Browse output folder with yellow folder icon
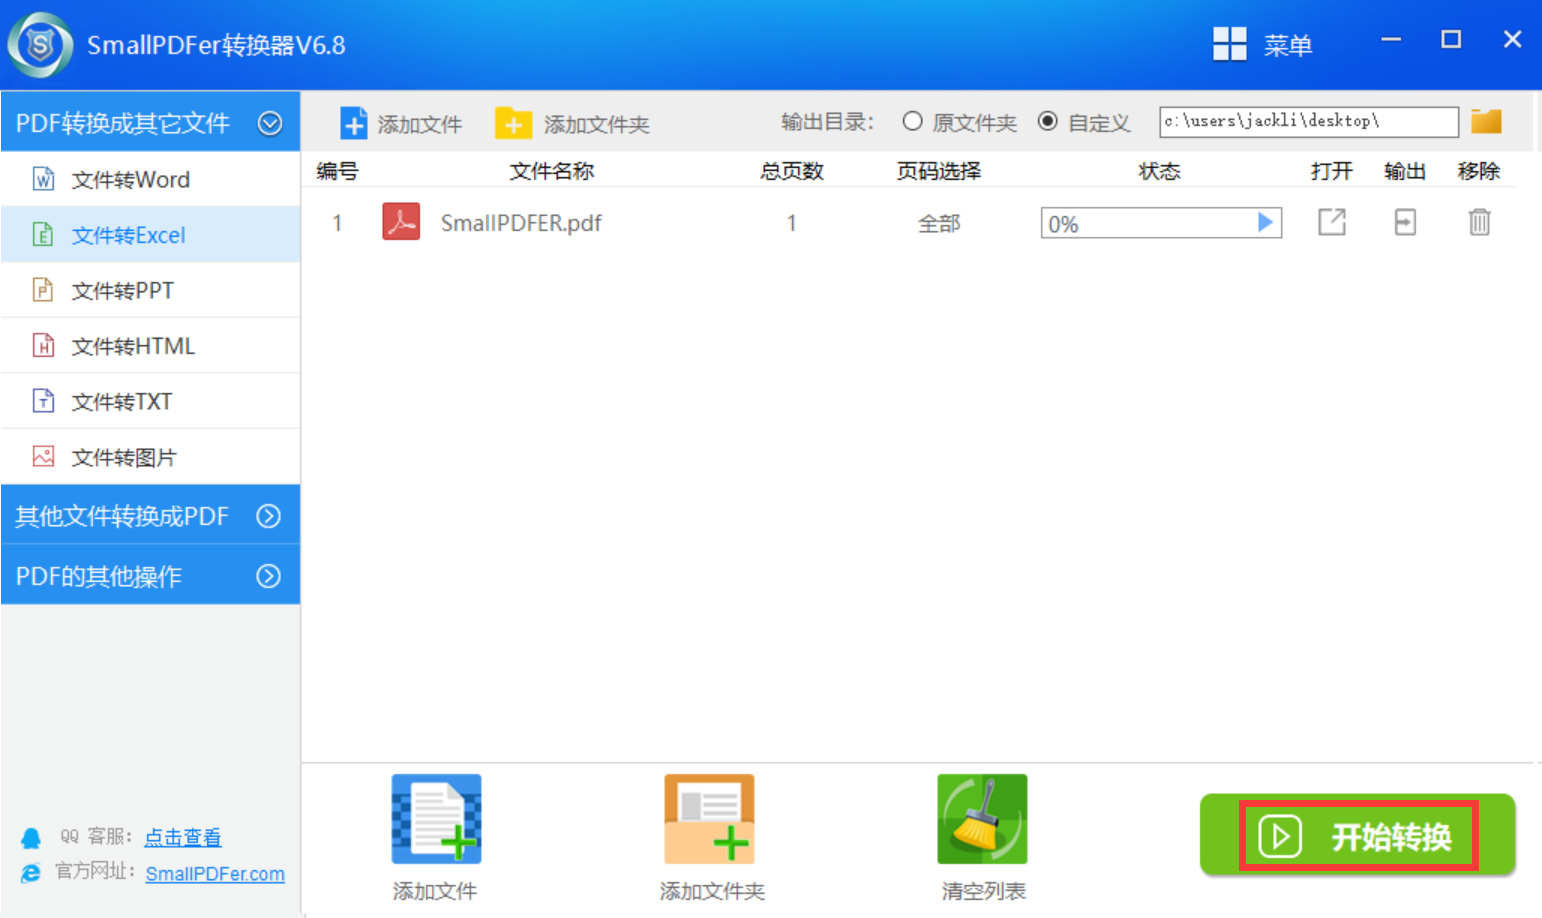Image resolution: width=1542 pixels, height=918 pixels. point(1486,121)
